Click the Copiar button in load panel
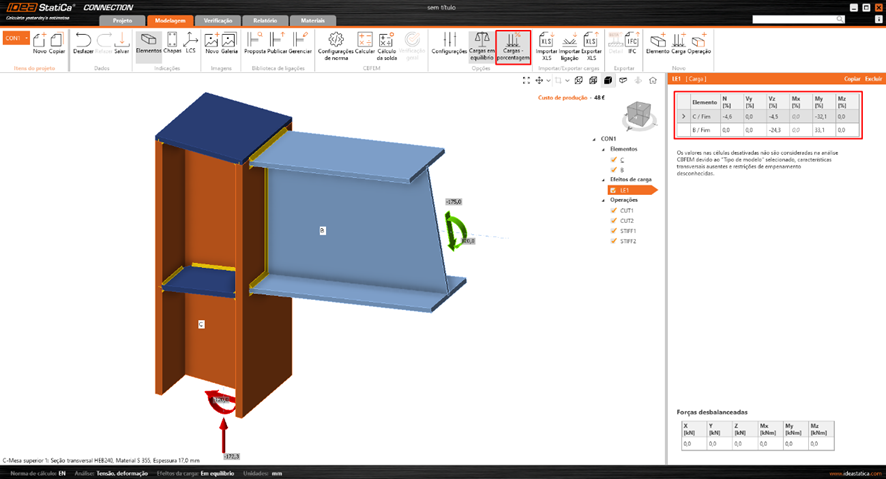The height and width of the screenshot is (479, 886). coord(851,78)
